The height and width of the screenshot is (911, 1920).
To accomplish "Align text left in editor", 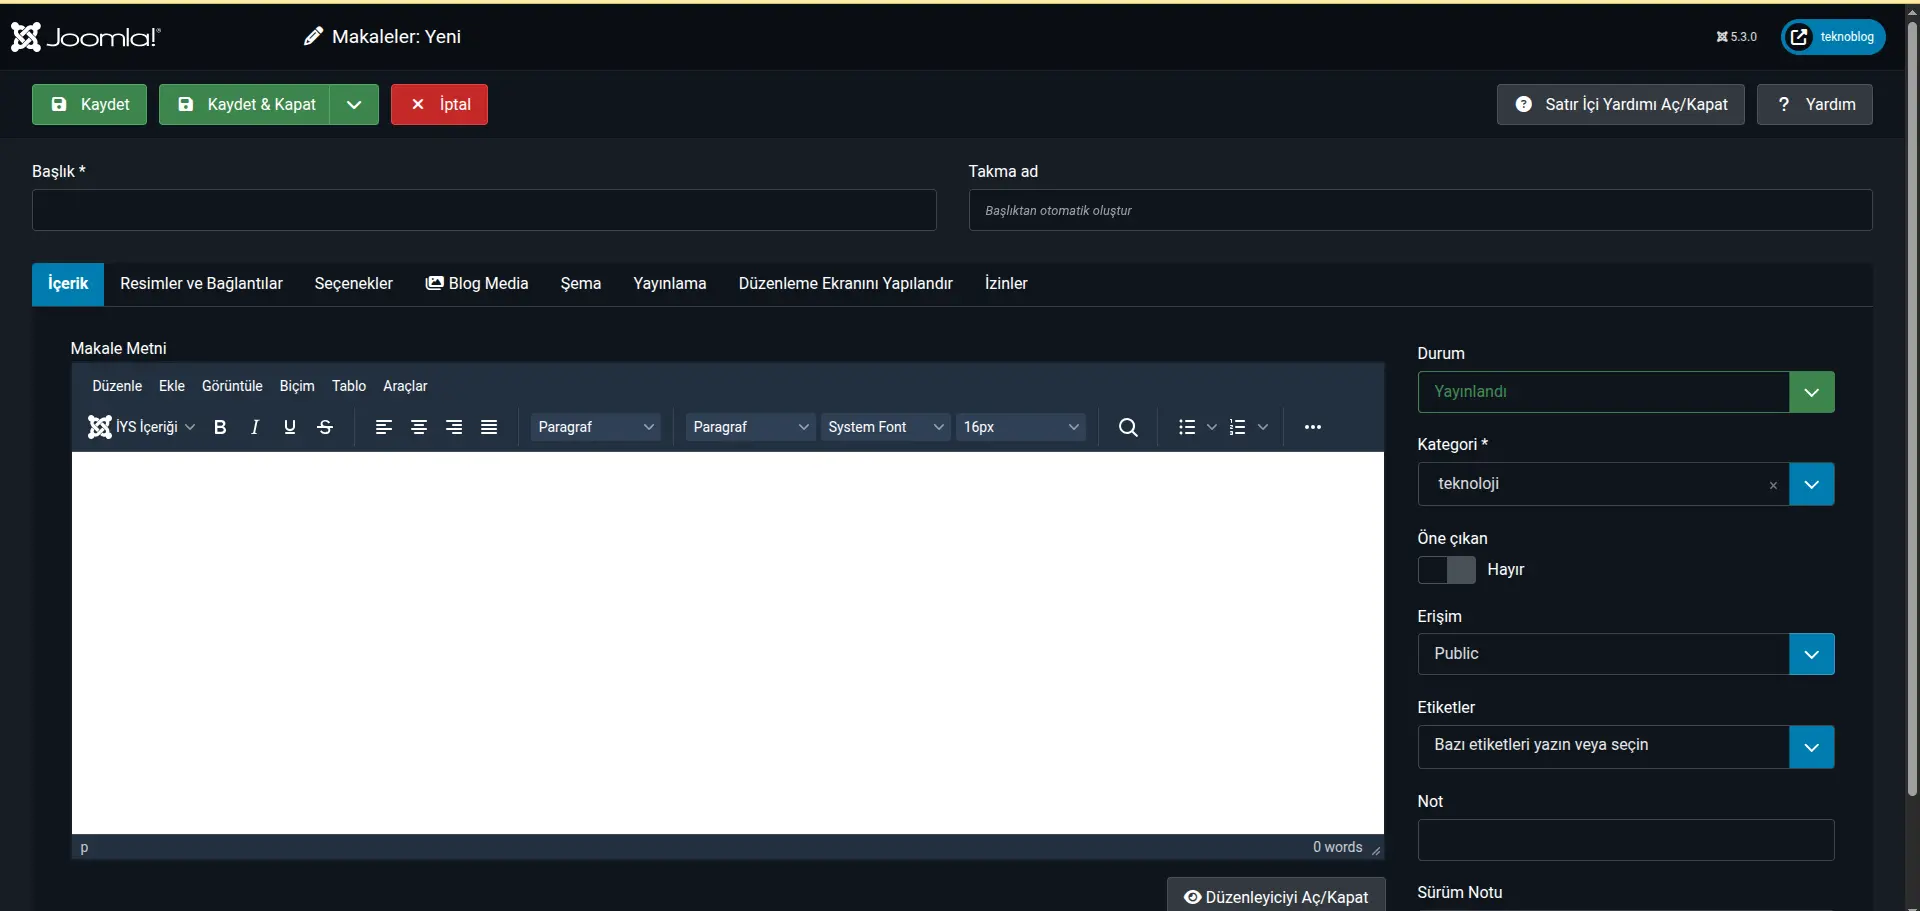I will [x=384, y=427].
